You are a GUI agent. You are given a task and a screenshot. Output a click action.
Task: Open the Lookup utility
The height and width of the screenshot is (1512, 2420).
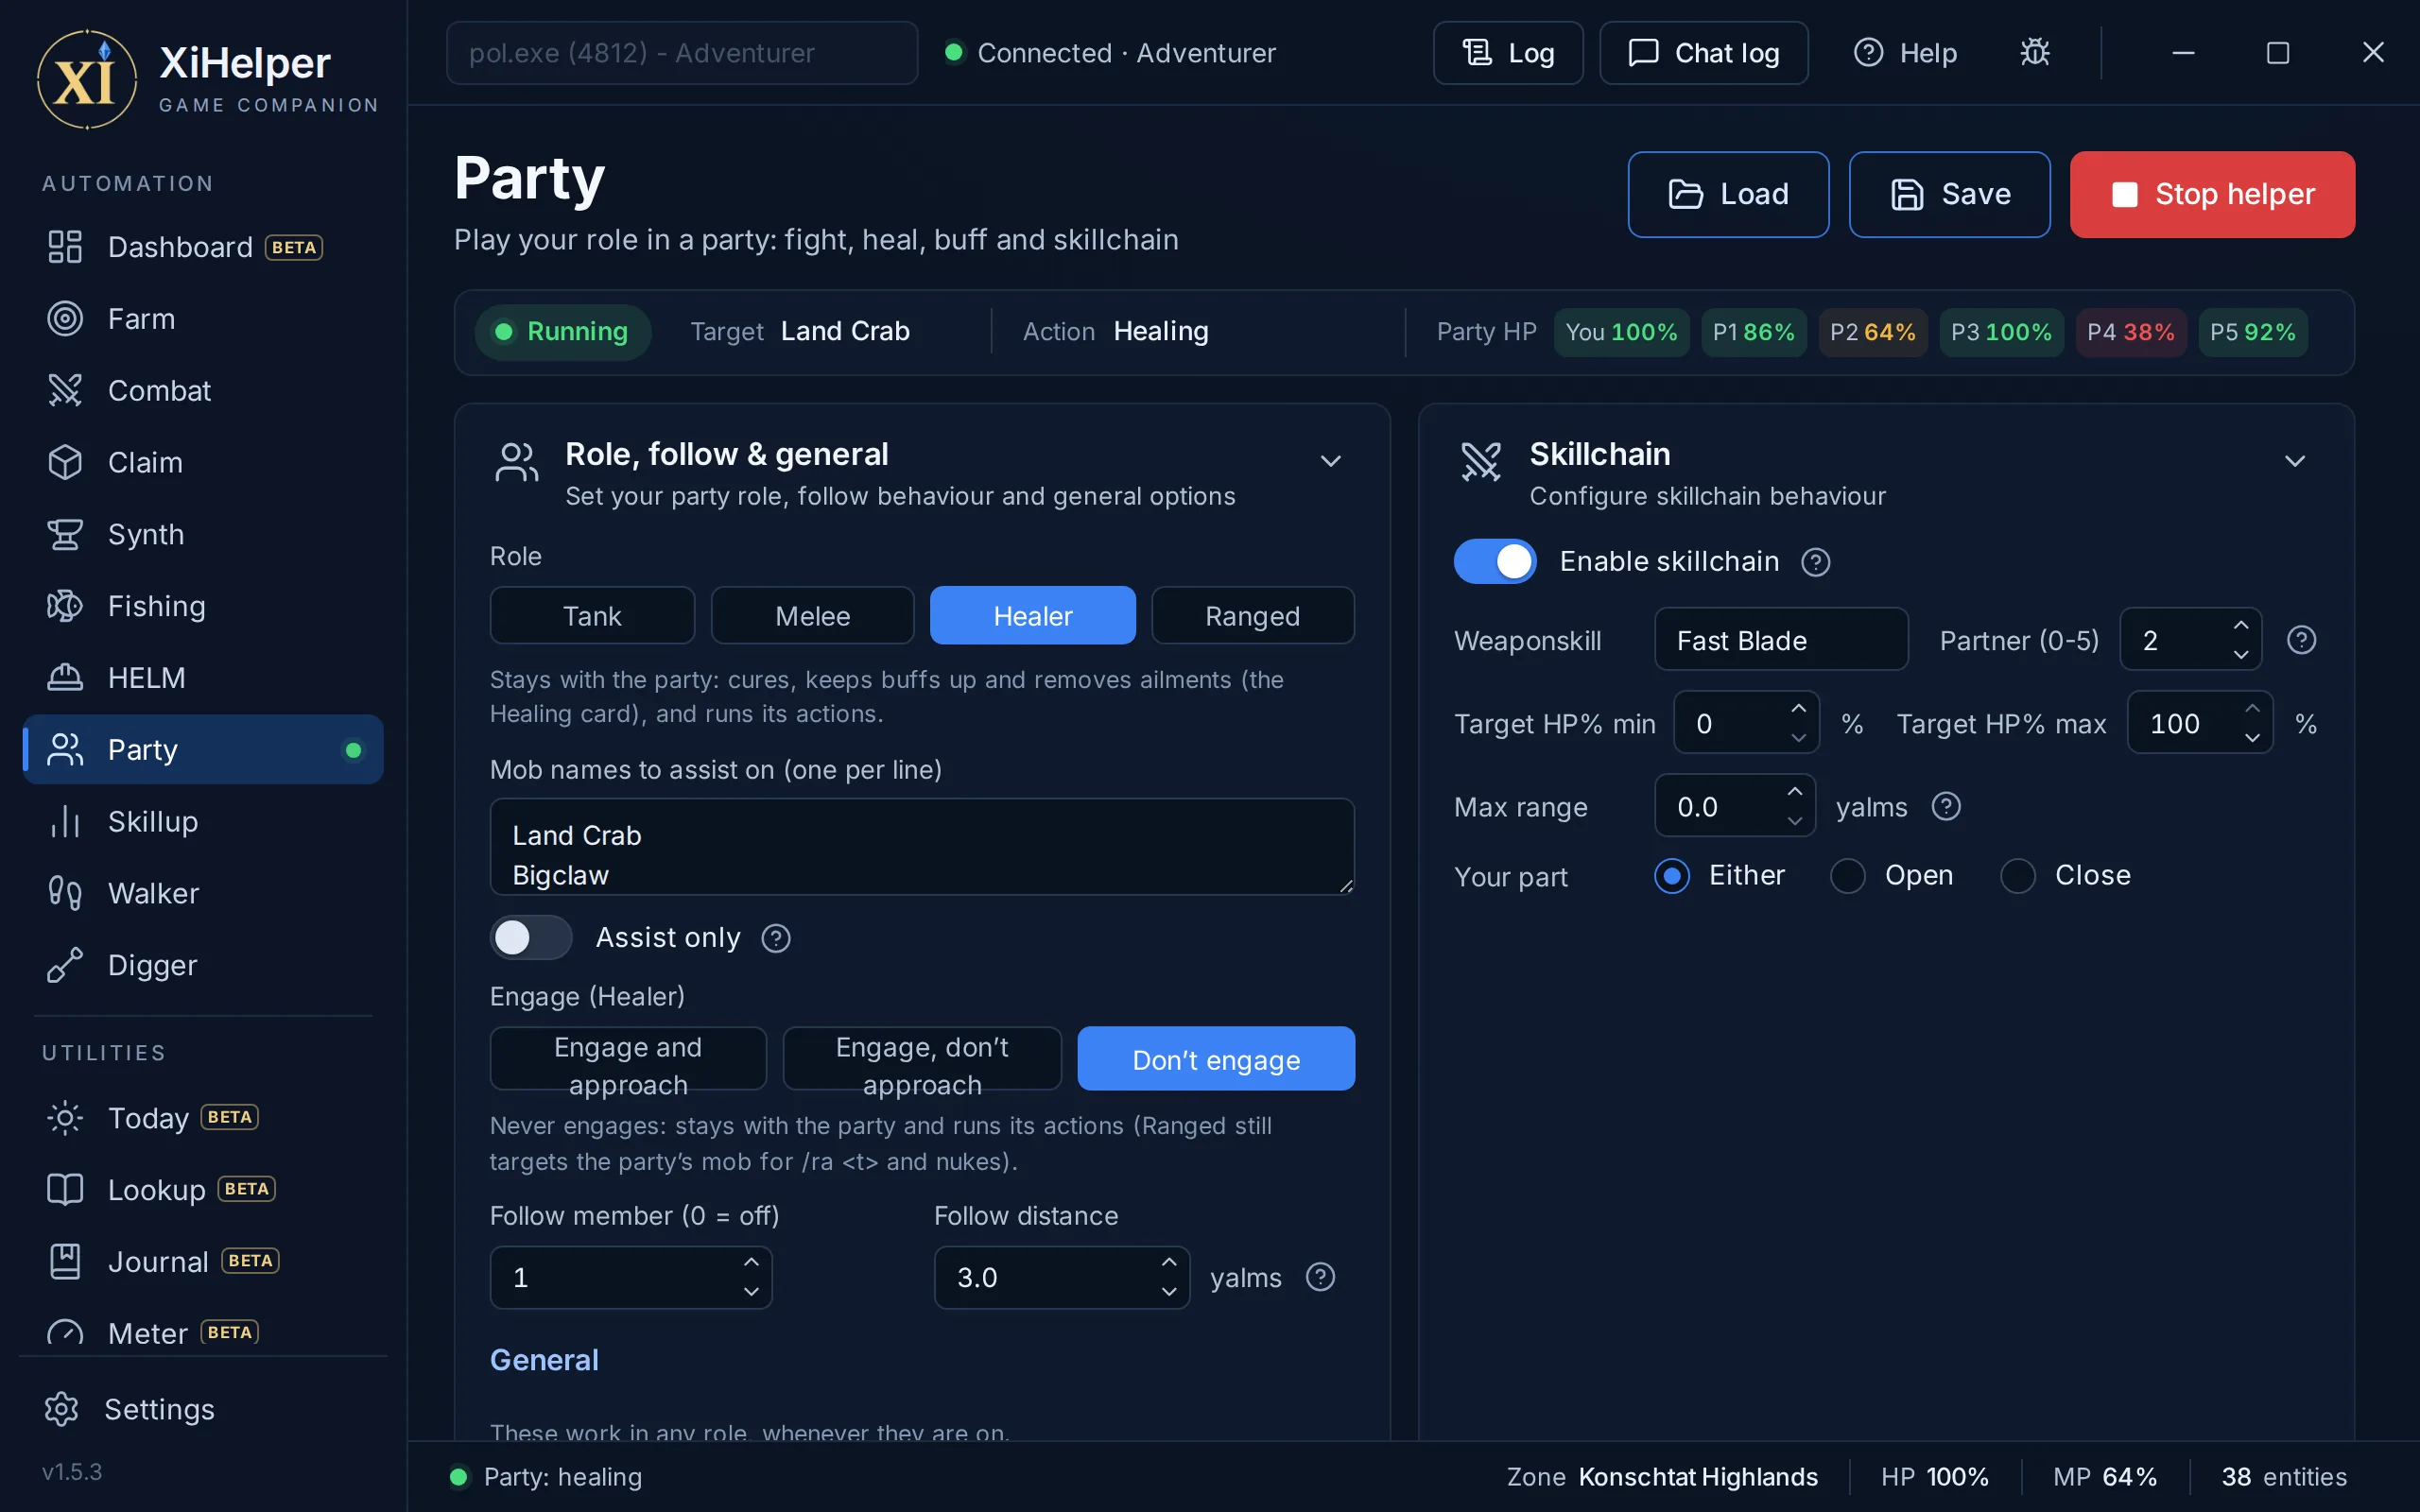203,1190
